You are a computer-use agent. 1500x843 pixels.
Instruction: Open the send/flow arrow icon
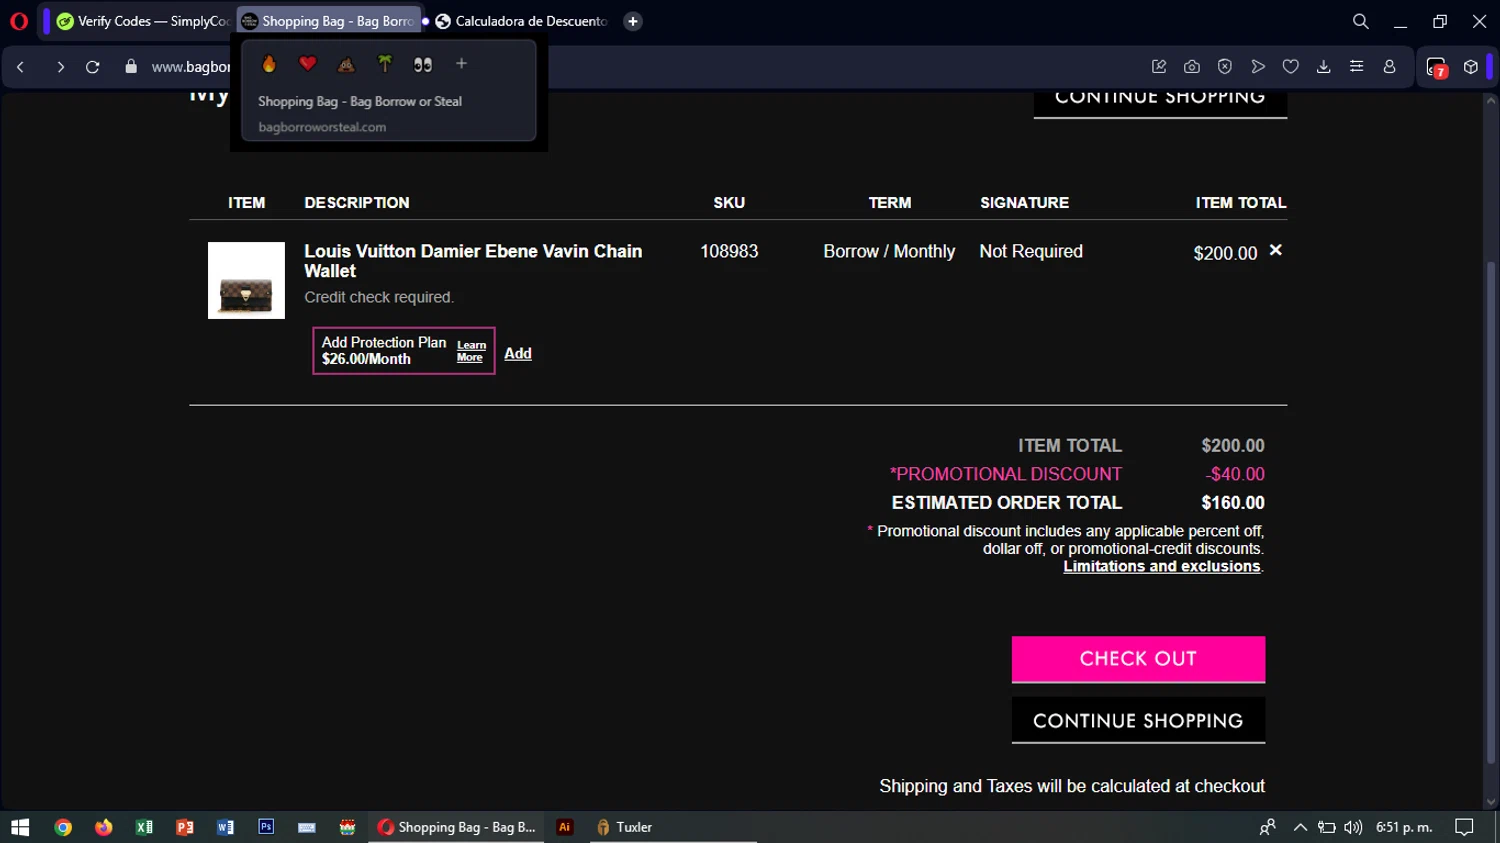(1258, 67)
